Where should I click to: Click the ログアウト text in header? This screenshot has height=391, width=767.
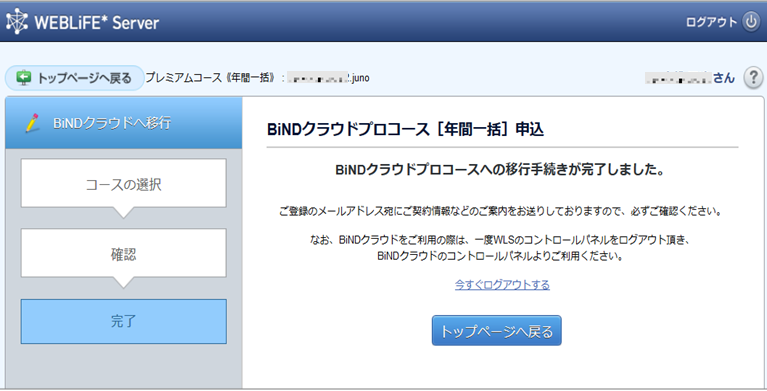(711, 23)
